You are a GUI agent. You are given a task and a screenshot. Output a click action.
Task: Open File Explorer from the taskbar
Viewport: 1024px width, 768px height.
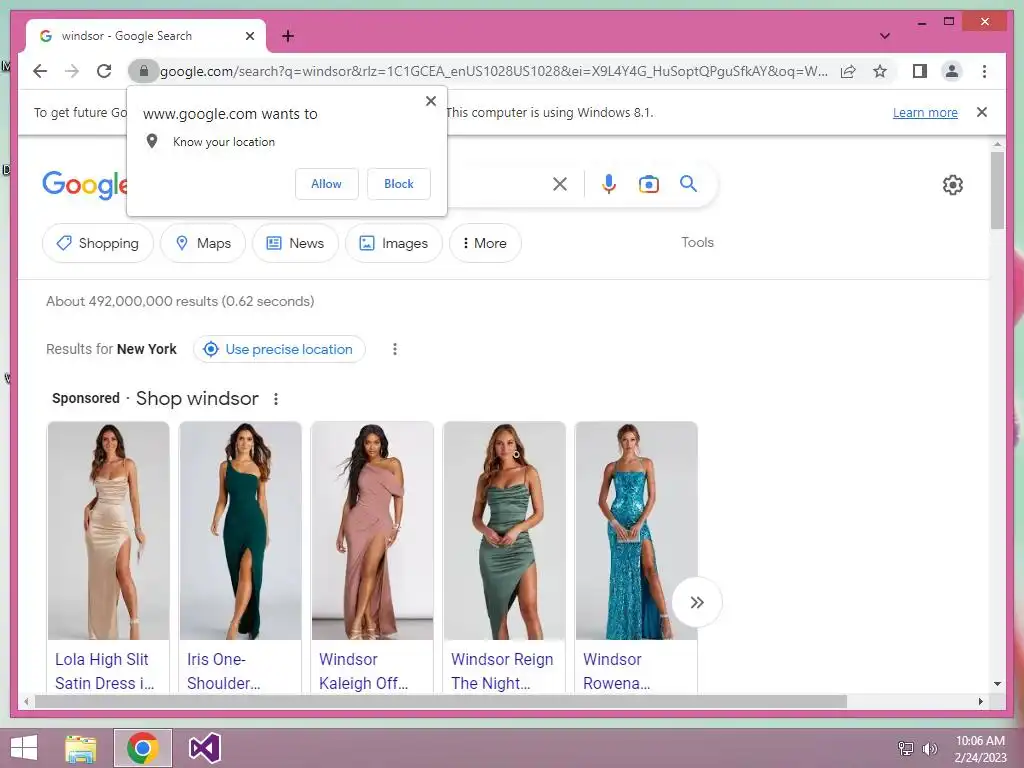click(80, 748)
